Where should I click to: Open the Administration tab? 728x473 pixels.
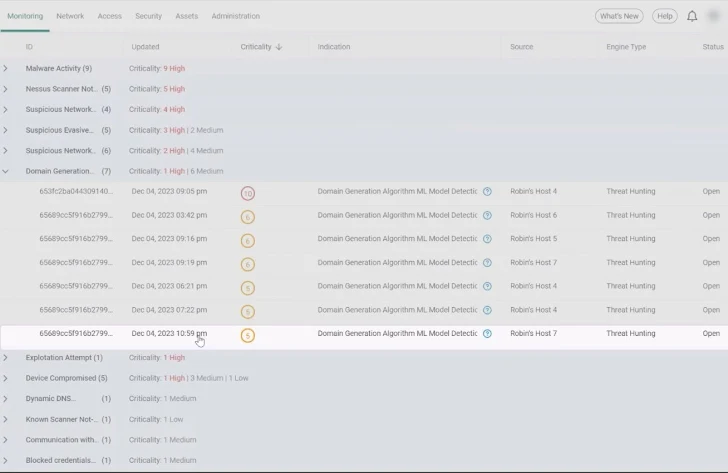point(235,16)
